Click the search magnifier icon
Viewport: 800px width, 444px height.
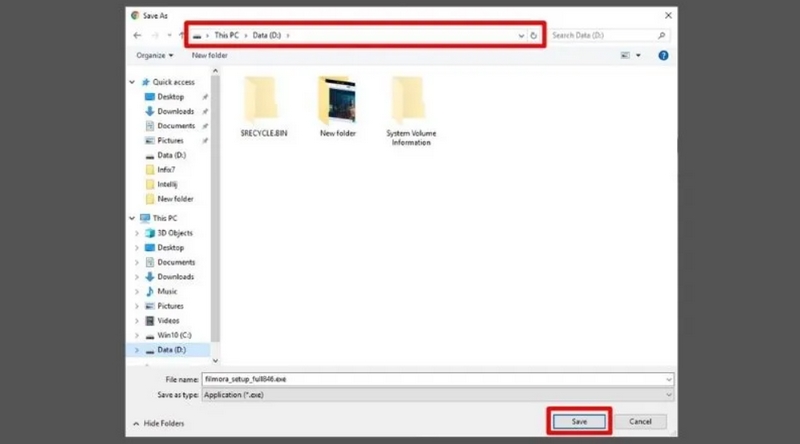(661, 35)
